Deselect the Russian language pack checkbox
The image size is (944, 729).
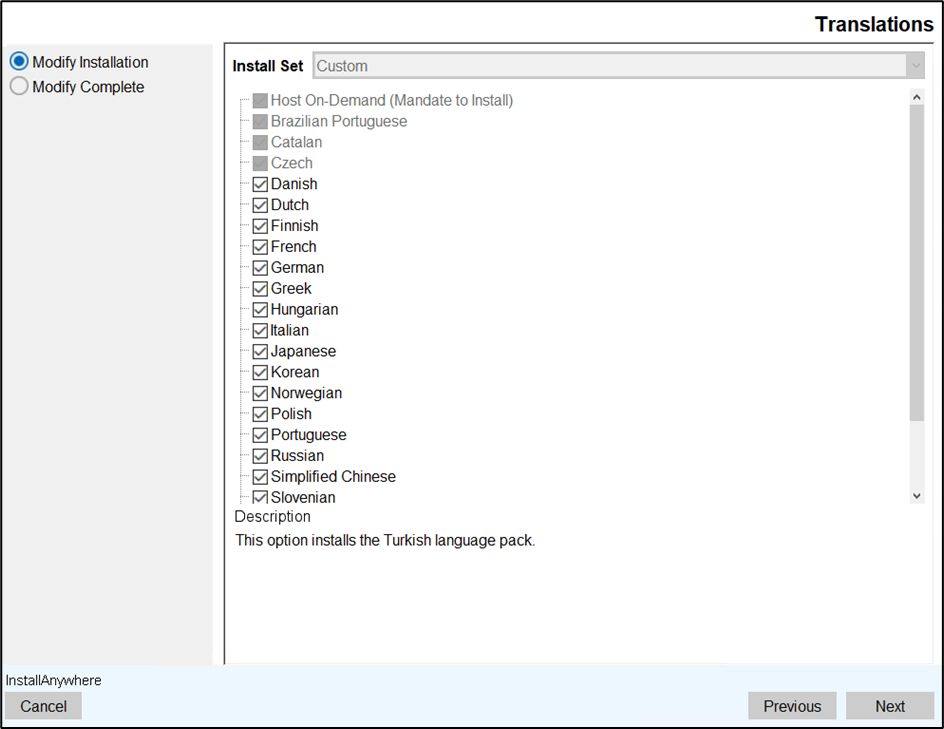point(260,456)
